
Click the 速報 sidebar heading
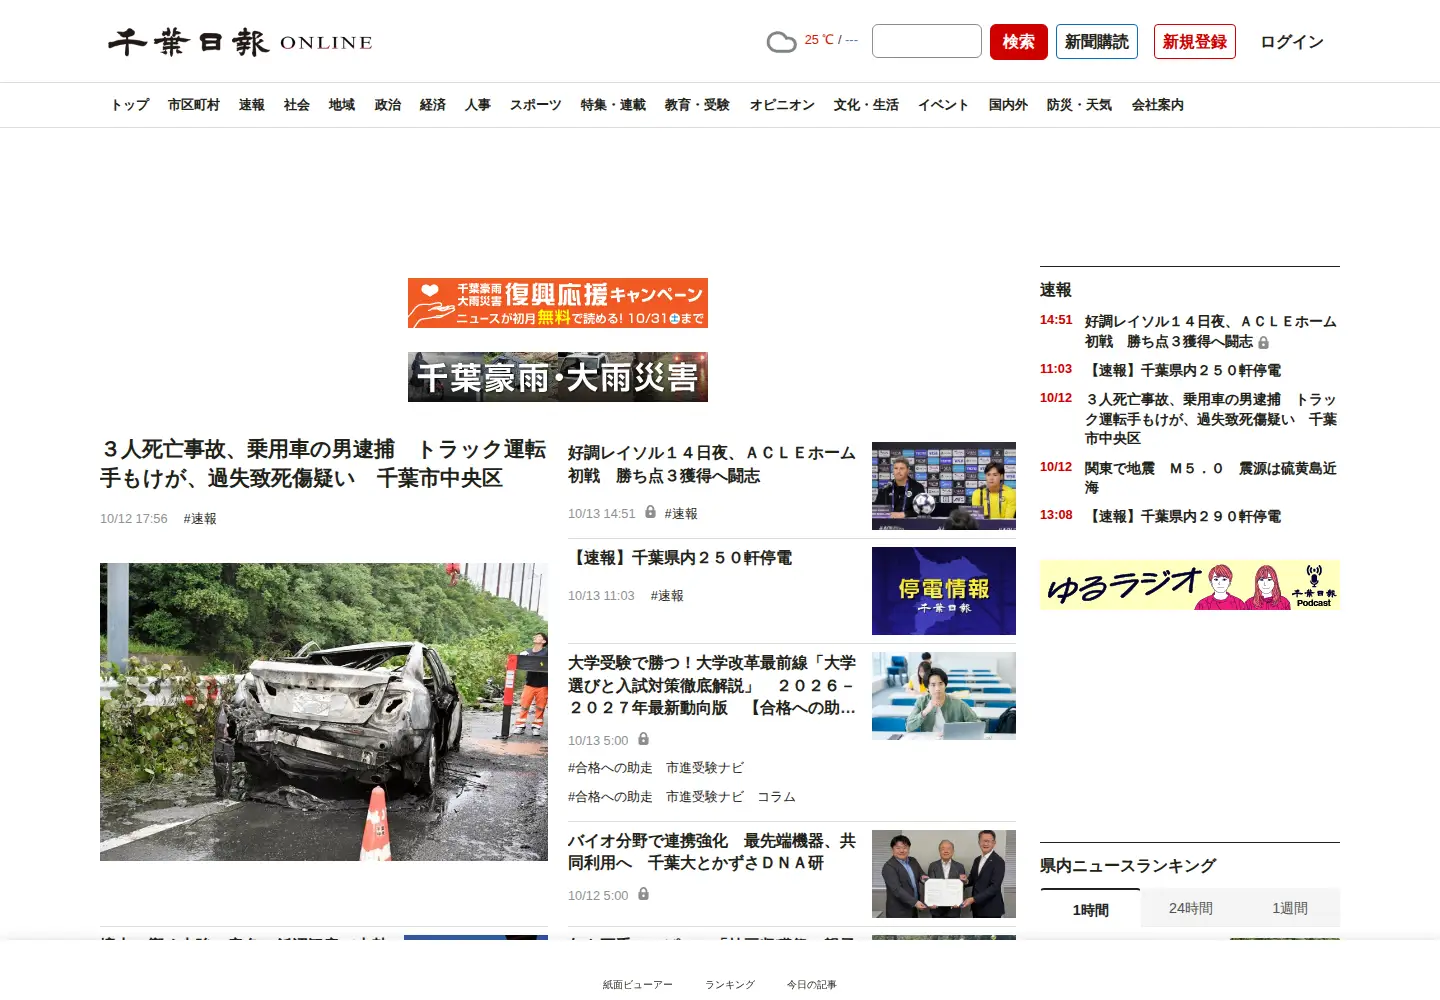(1055, 289)
